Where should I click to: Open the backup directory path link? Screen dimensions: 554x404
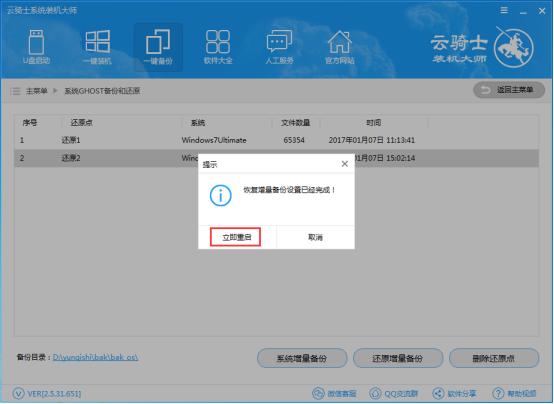pyautogui.click(x=95, y=357)
